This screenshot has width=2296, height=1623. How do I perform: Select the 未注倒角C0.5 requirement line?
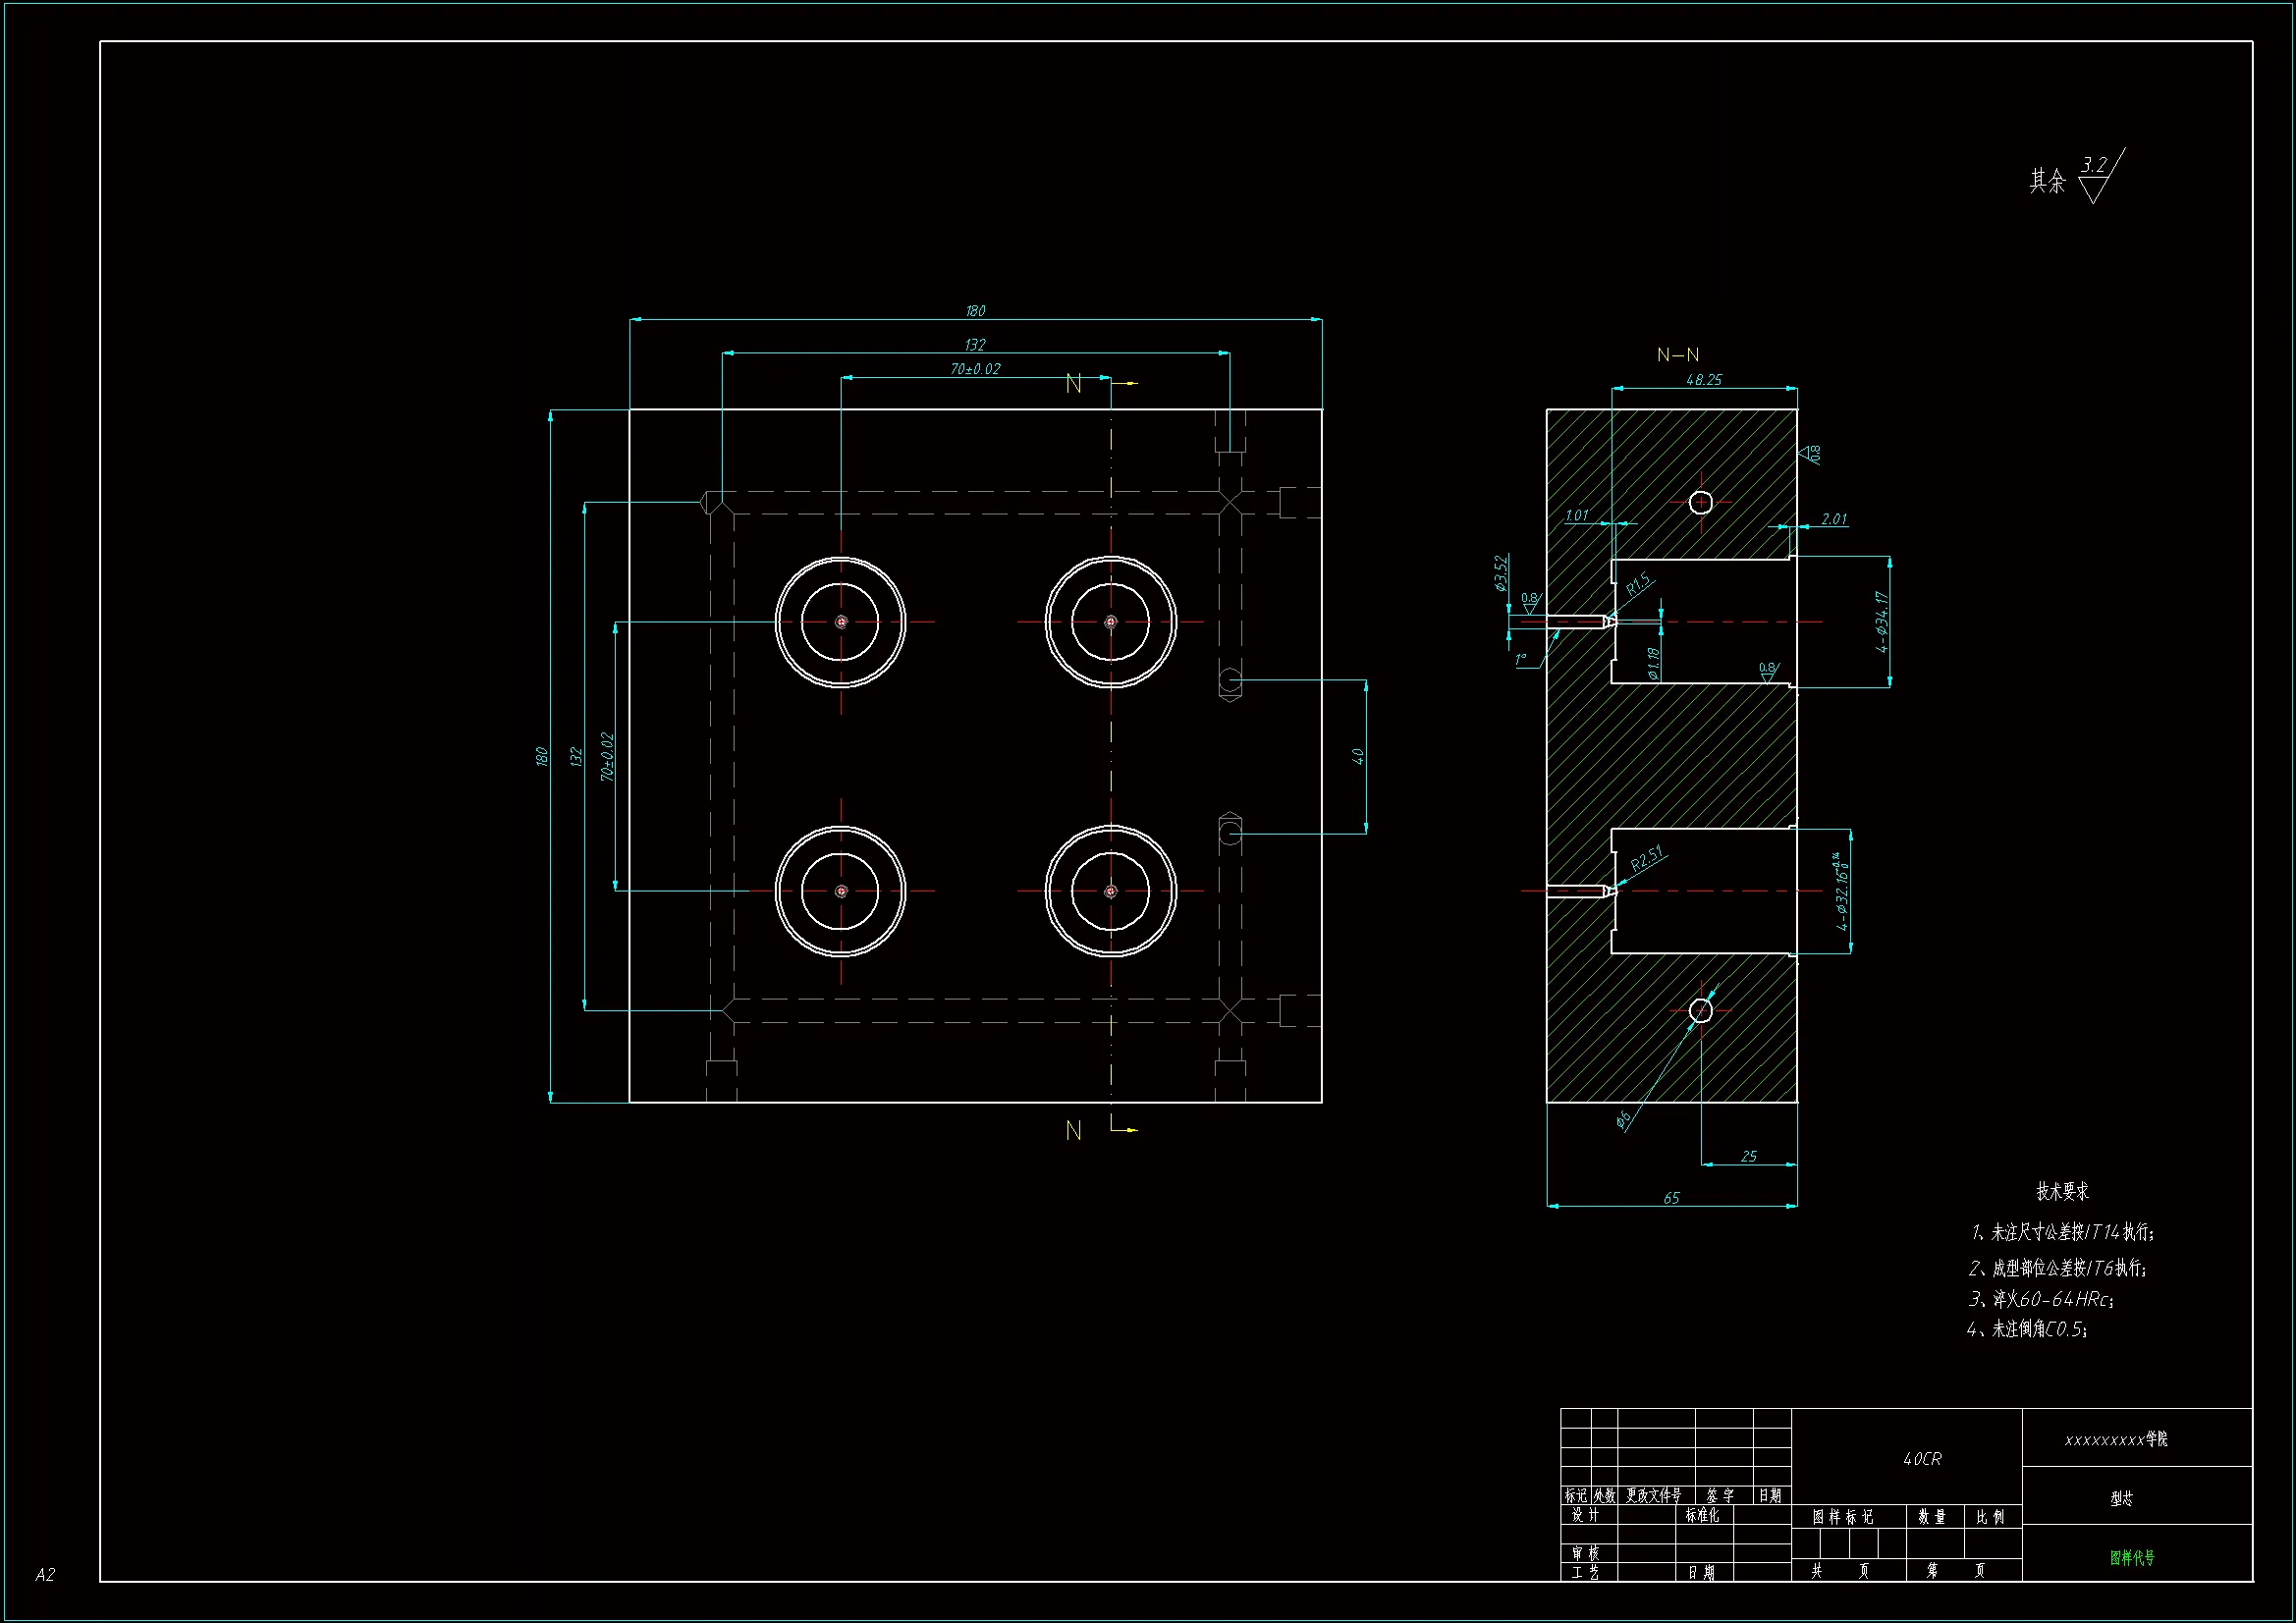click(x=2026, y=1329)
